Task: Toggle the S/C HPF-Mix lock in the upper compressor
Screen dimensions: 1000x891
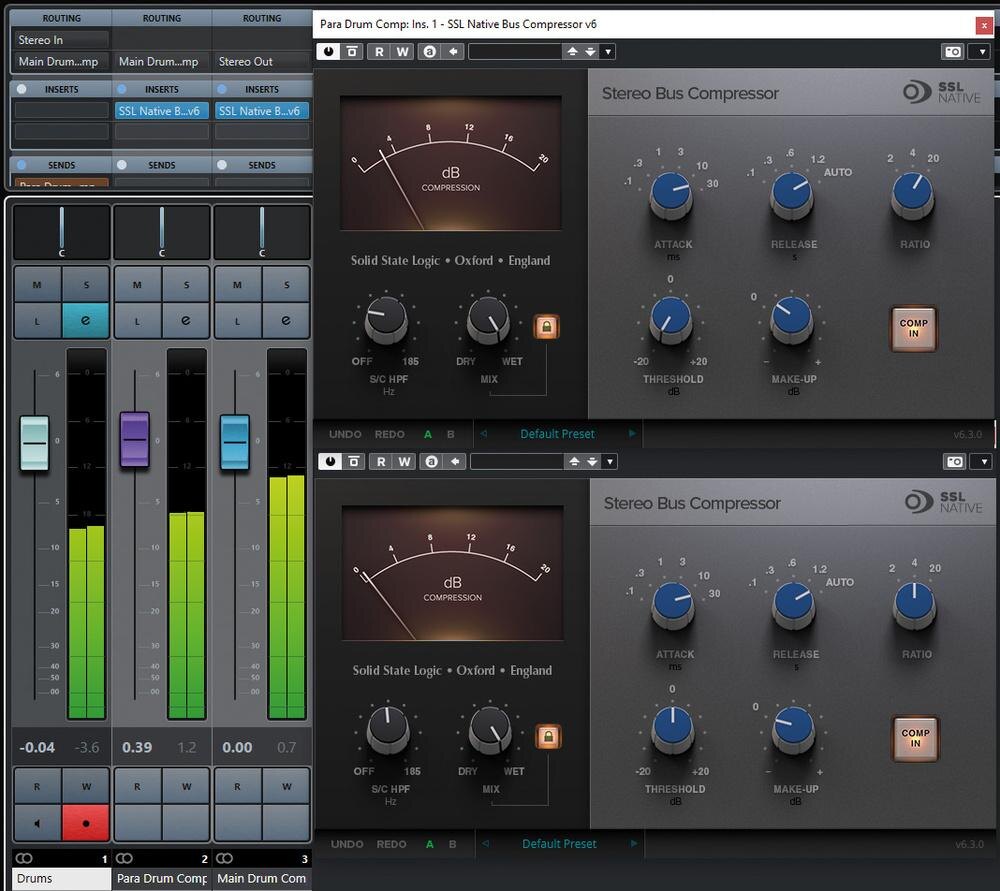Action: click(x=547, y=327)
